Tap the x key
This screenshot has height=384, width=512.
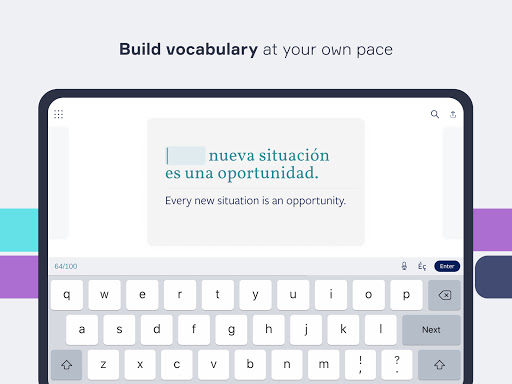click(140, 365)
